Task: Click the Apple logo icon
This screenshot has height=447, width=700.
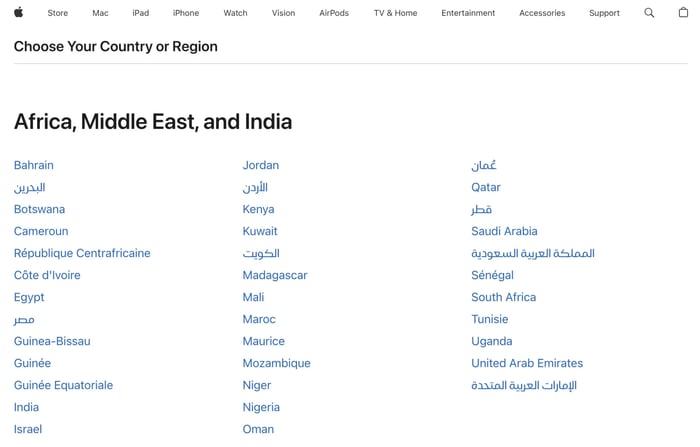Action: point(18,13)
